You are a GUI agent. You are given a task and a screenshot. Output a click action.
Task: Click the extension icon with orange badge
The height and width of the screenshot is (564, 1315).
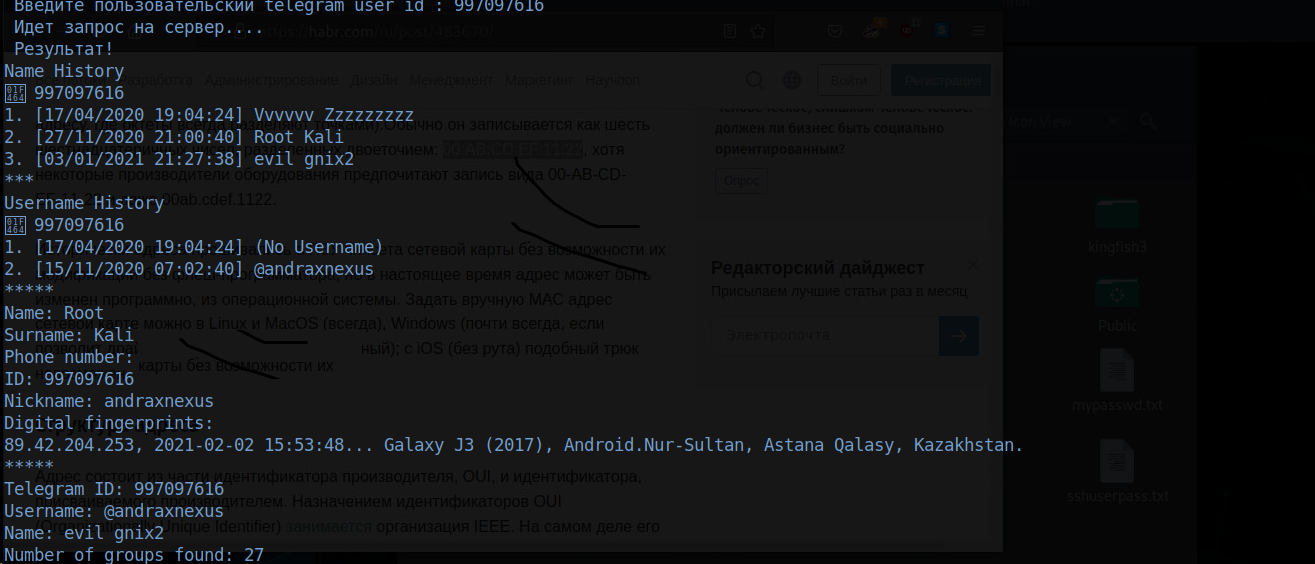pos(872,30)
